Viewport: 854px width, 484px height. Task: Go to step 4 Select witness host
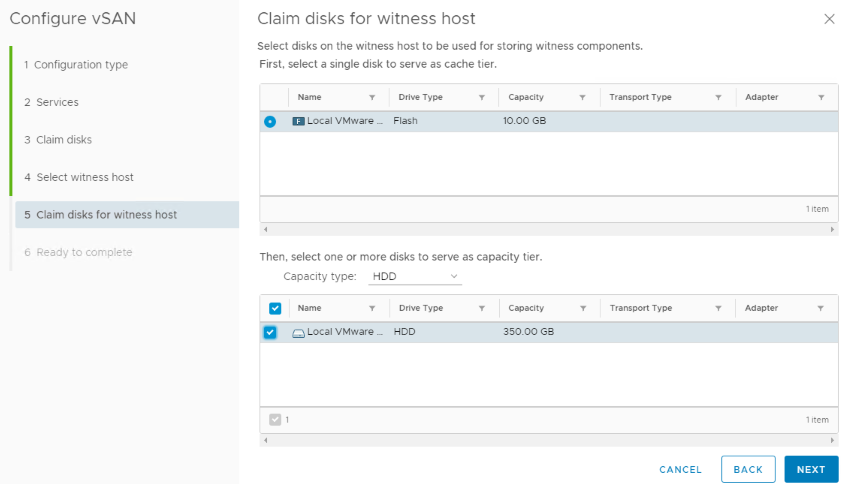[x=84, y=177]
